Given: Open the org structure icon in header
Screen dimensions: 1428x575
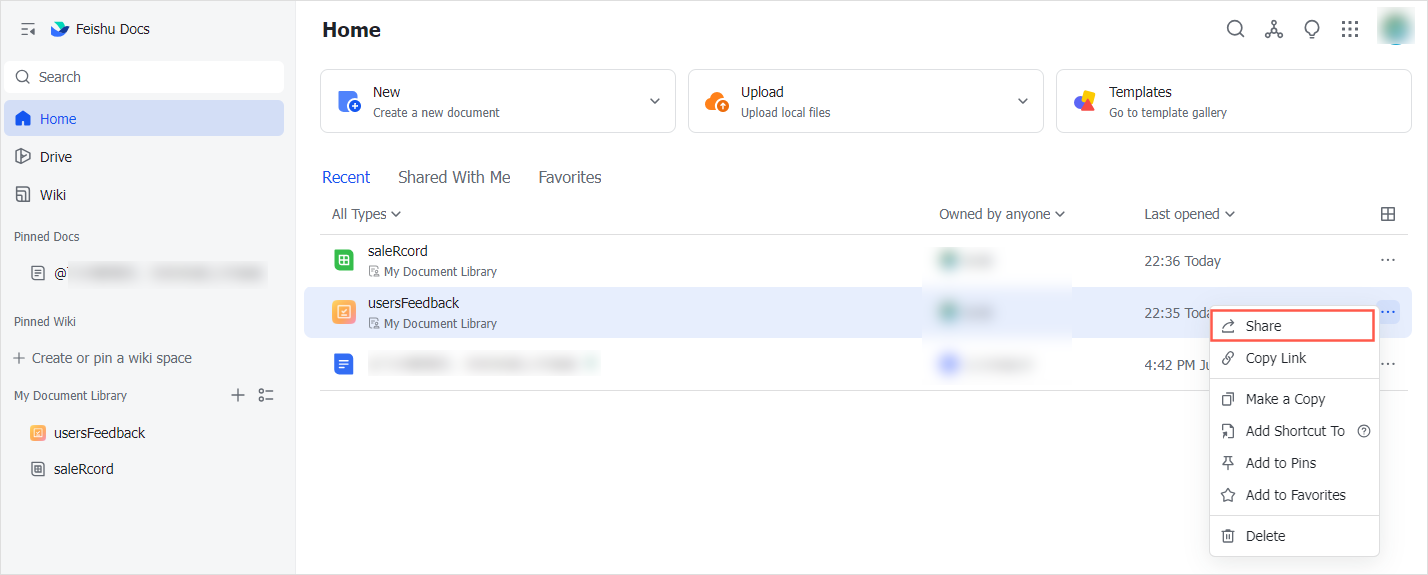Looking at the screenshot, I should [1274, 29].
